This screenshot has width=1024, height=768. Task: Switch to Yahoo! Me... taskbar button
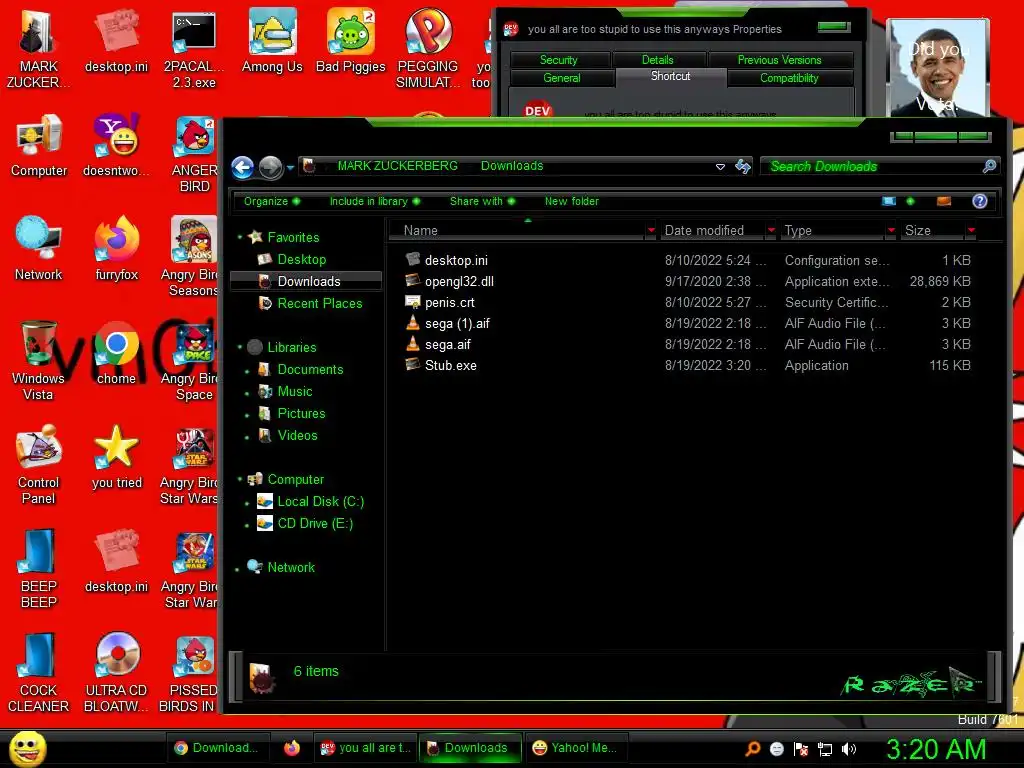pos(575,748)
